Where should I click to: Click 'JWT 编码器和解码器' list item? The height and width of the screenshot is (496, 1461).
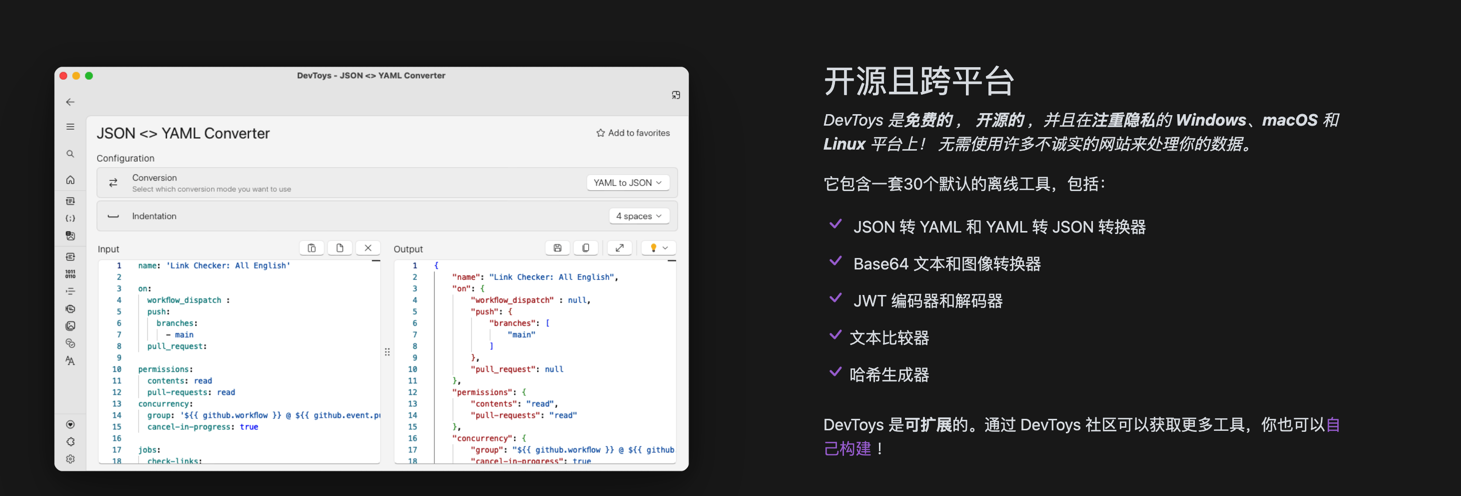(x=928, y=301)
